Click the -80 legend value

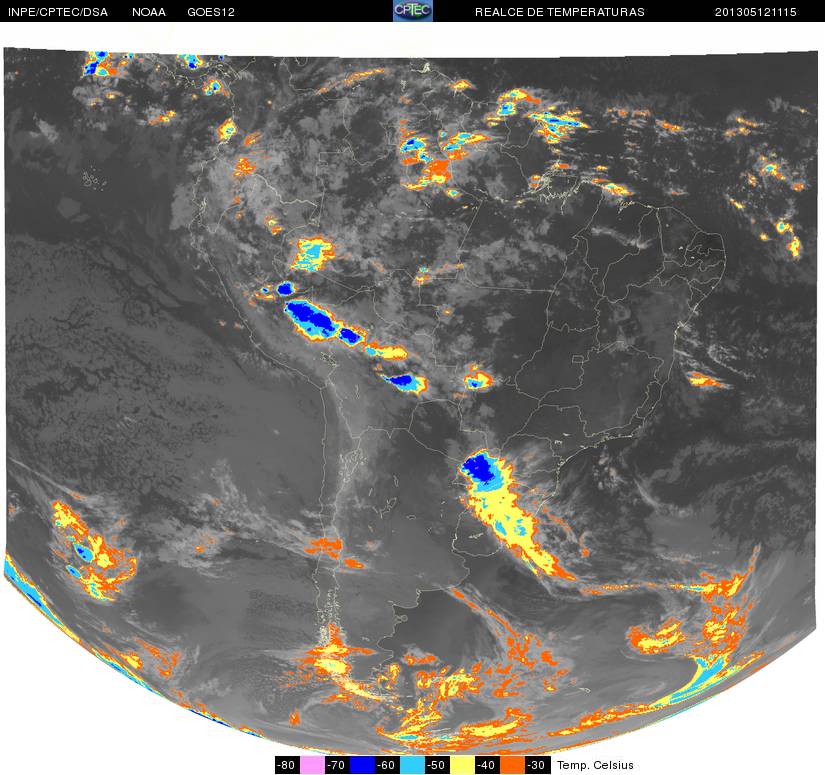click(287, 765)
